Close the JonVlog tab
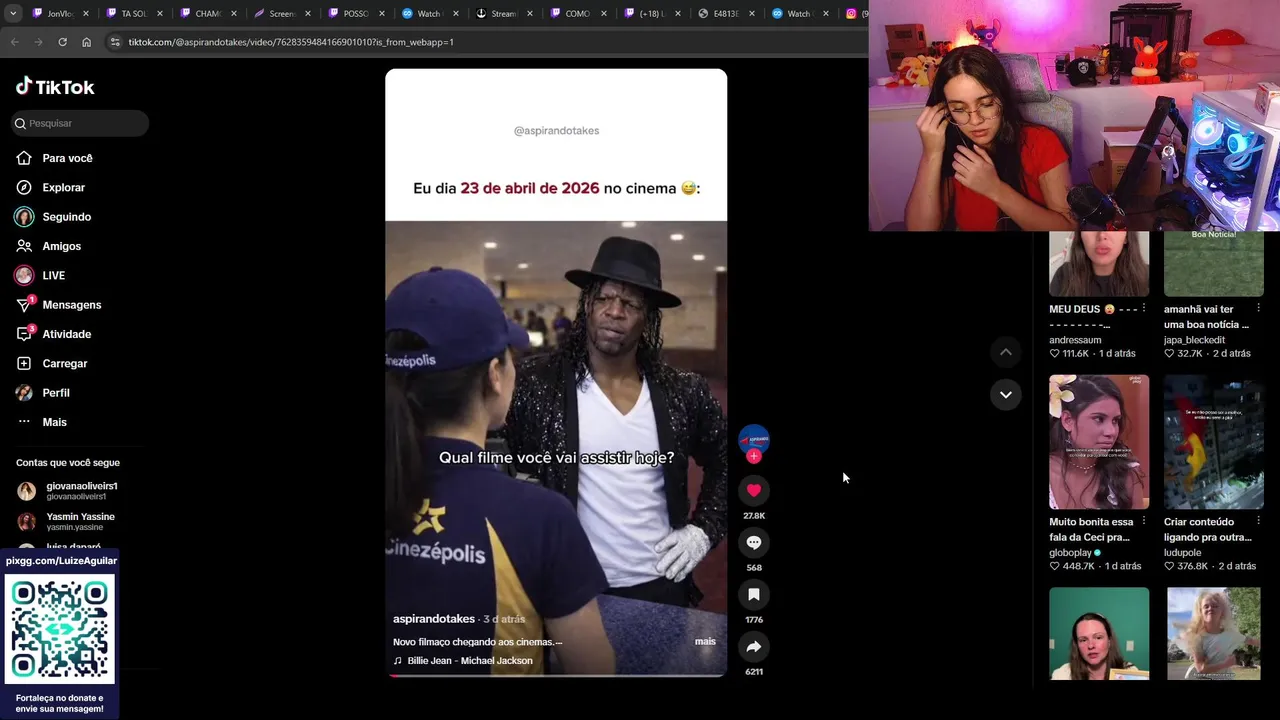This screenshot has height=720, width=1280. point(86,14)
